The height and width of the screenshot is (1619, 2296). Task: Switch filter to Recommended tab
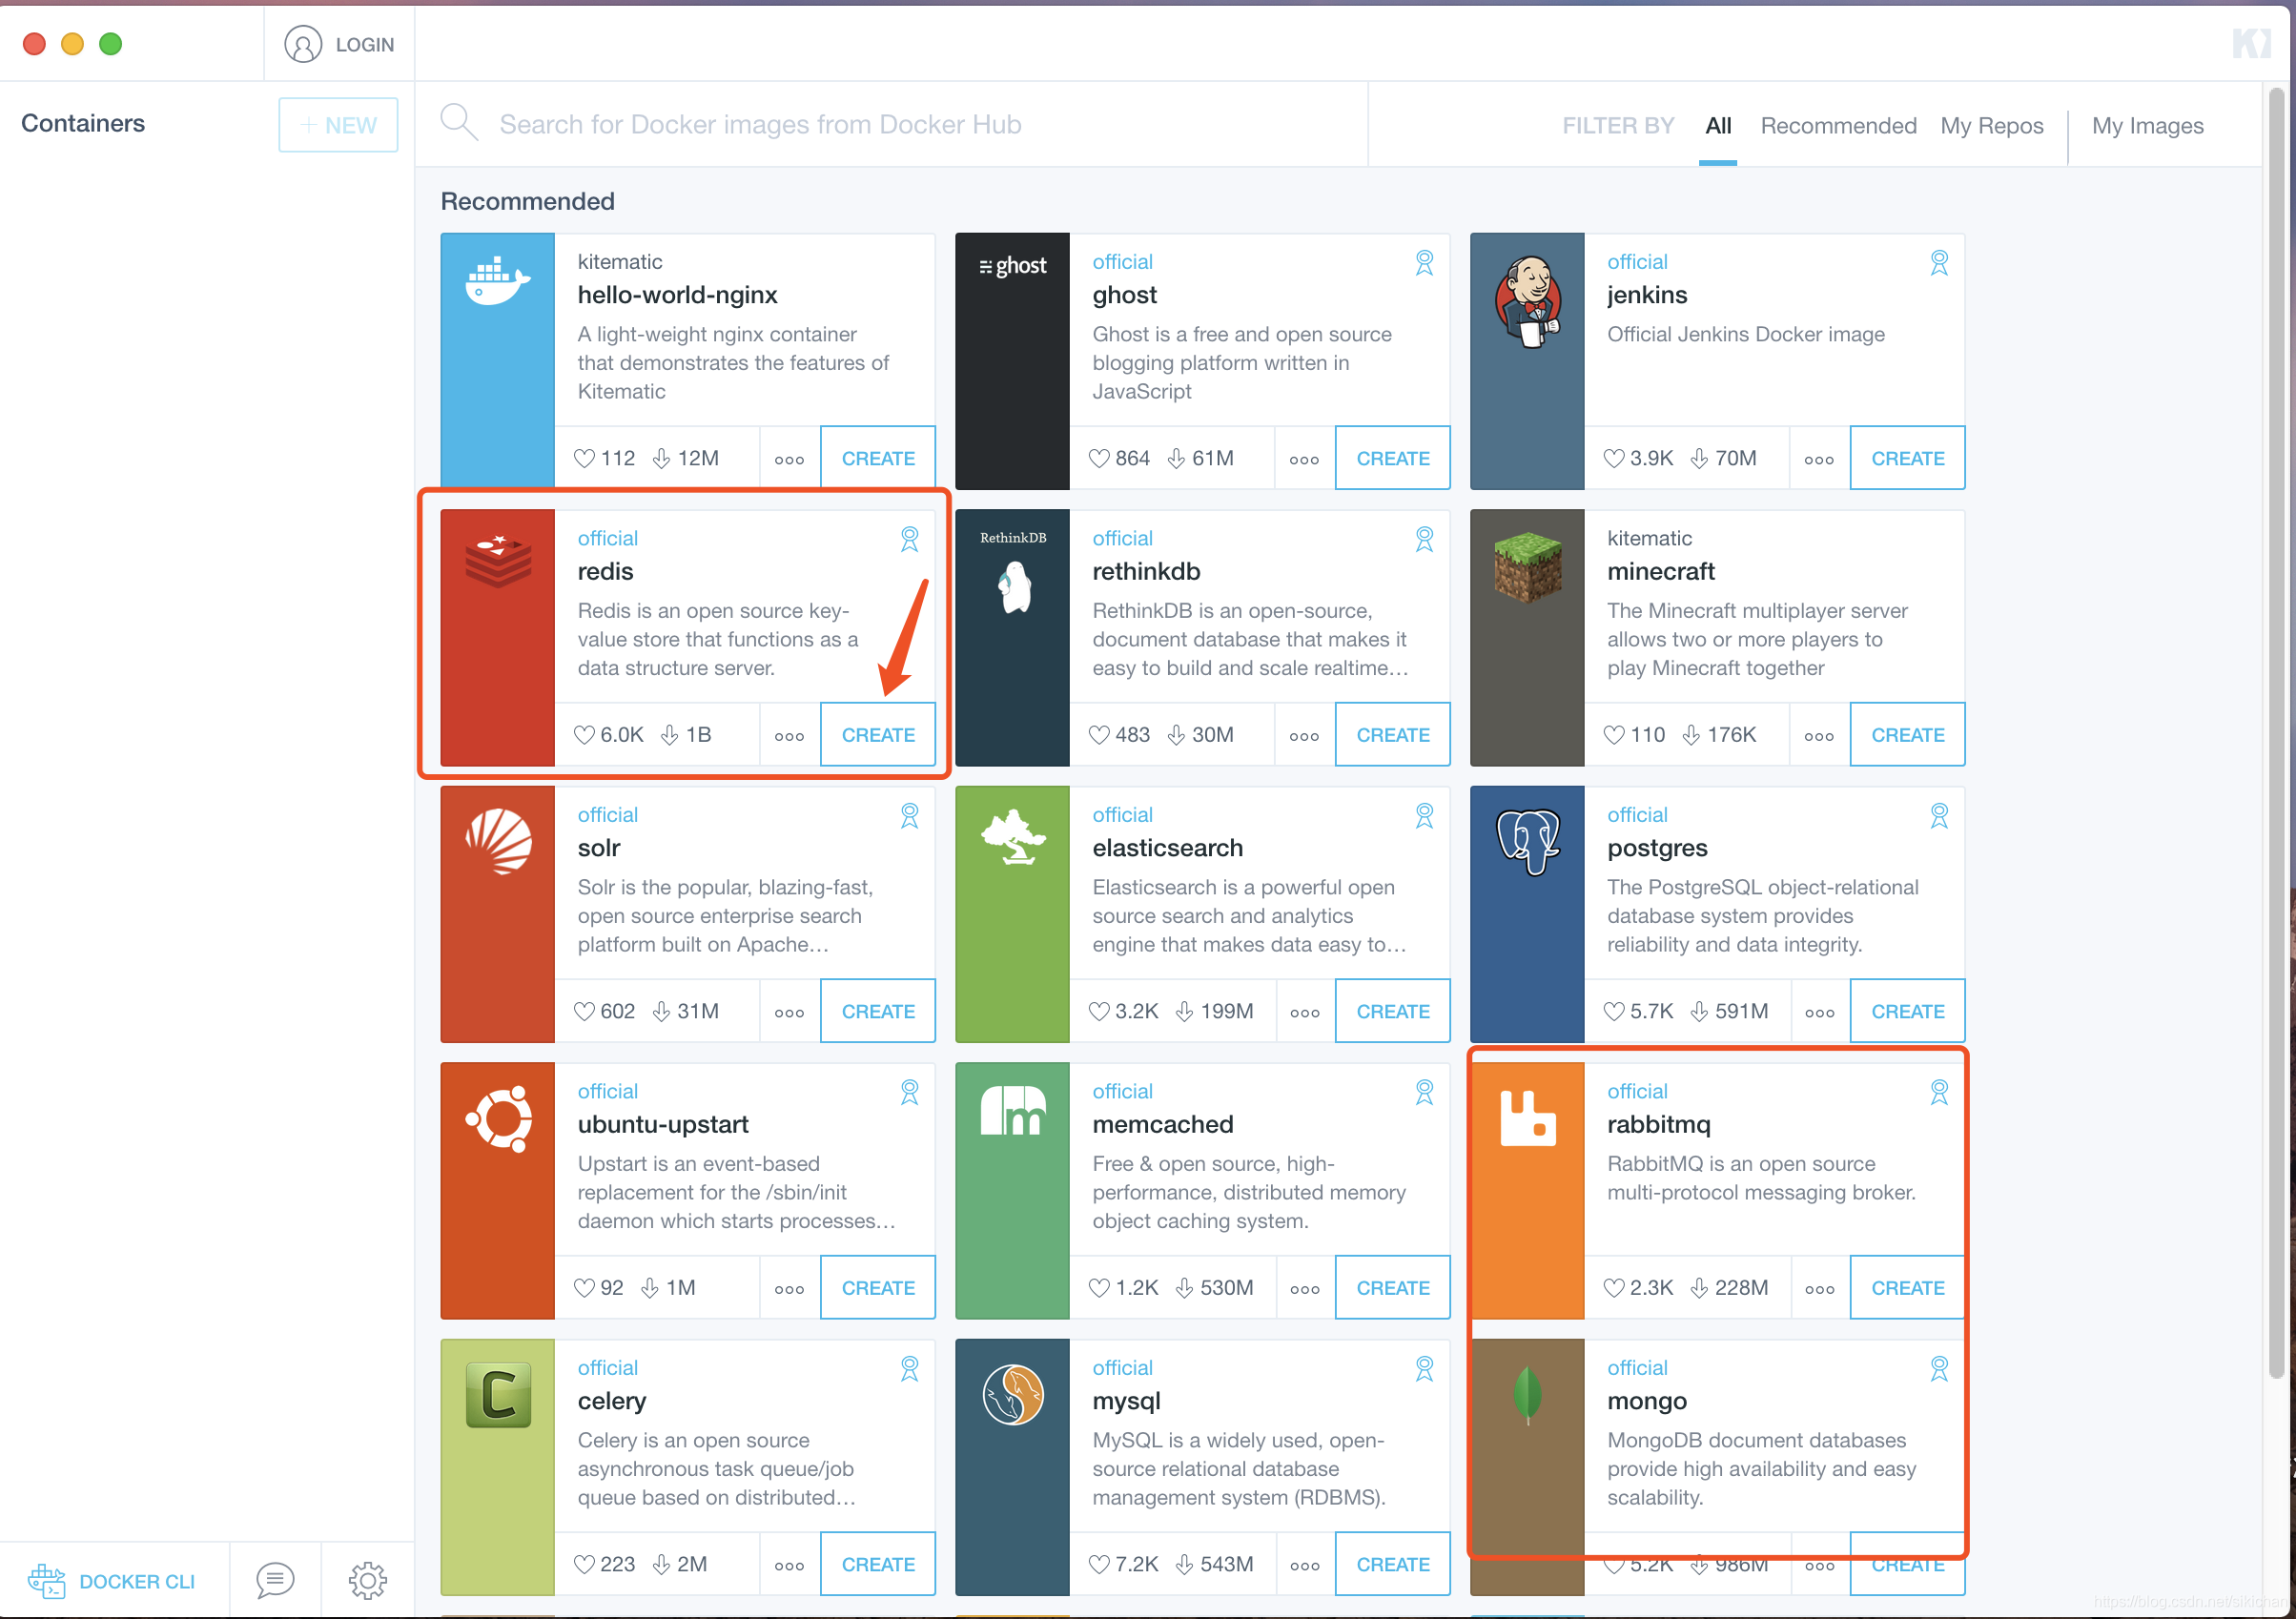click(1838, 125)
